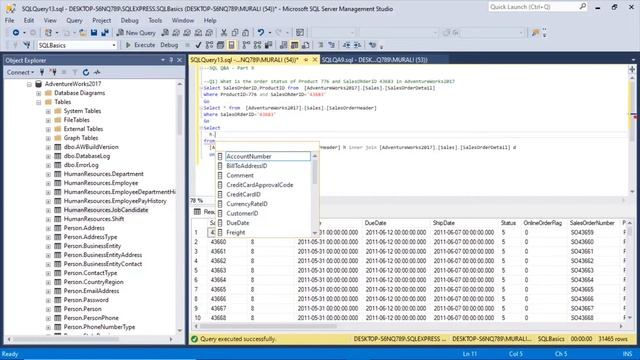Click the navigate Back circular arrow icon
The image size is (640, 360).
(16, 33)
